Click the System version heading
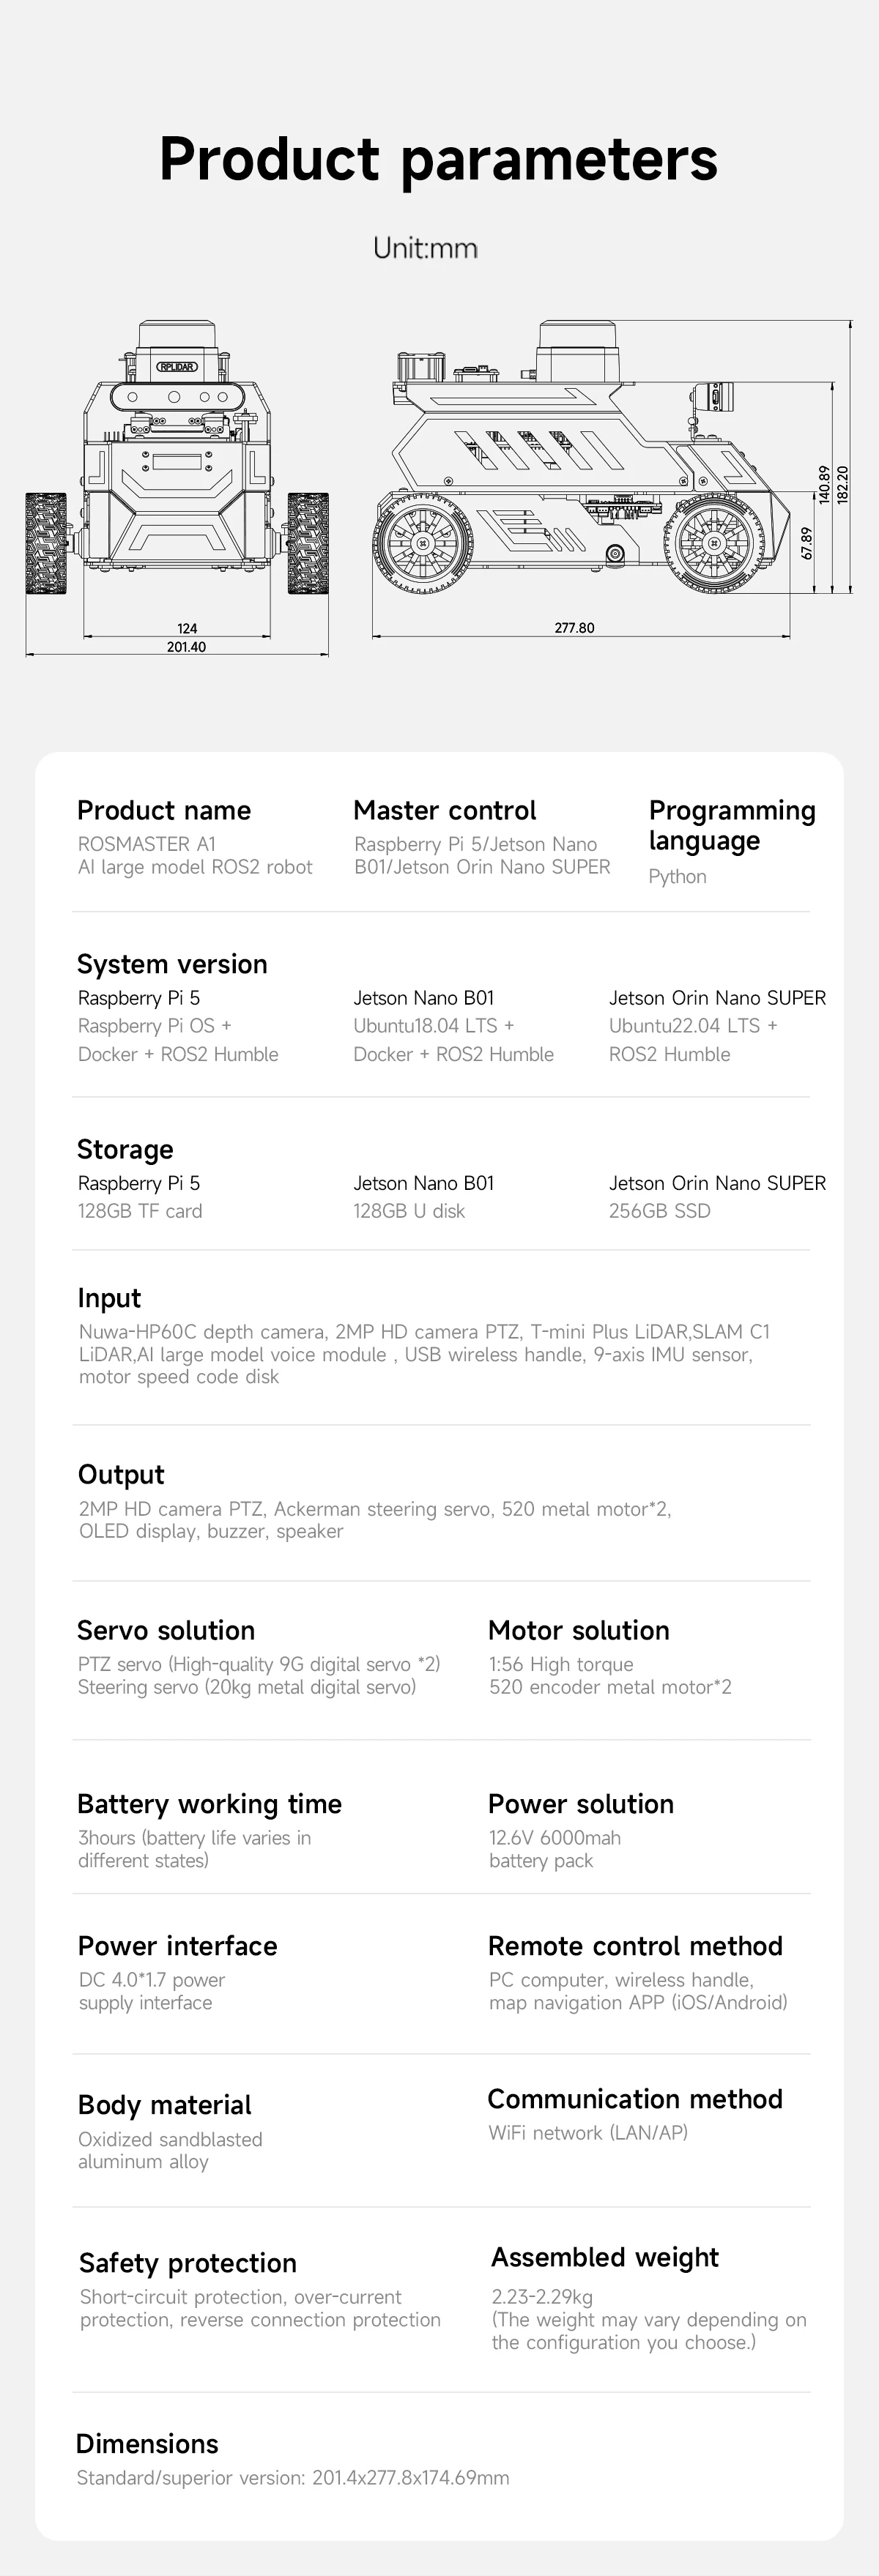879x2576 pixels. pyautogui.click(x=172, y=964)
